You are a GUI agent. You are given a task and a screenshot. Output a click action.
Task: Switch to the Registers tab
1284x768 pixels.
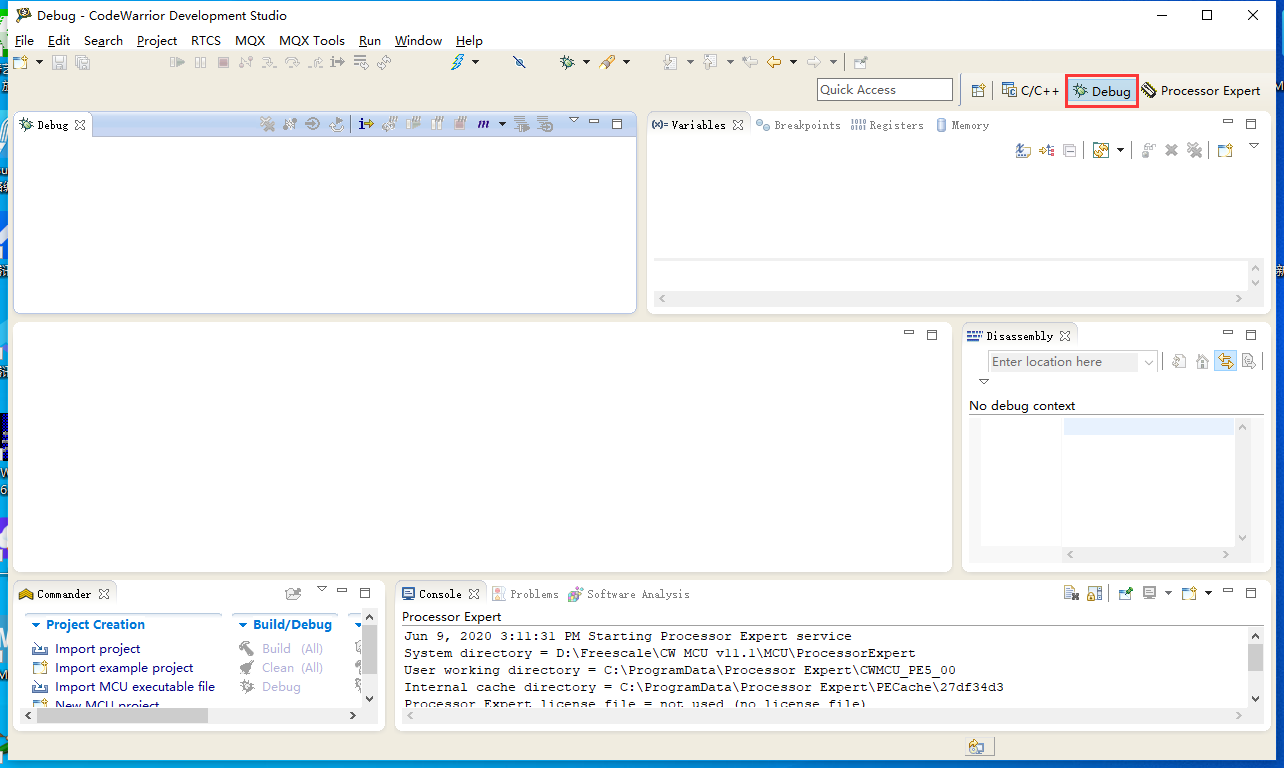pos(887,125)
